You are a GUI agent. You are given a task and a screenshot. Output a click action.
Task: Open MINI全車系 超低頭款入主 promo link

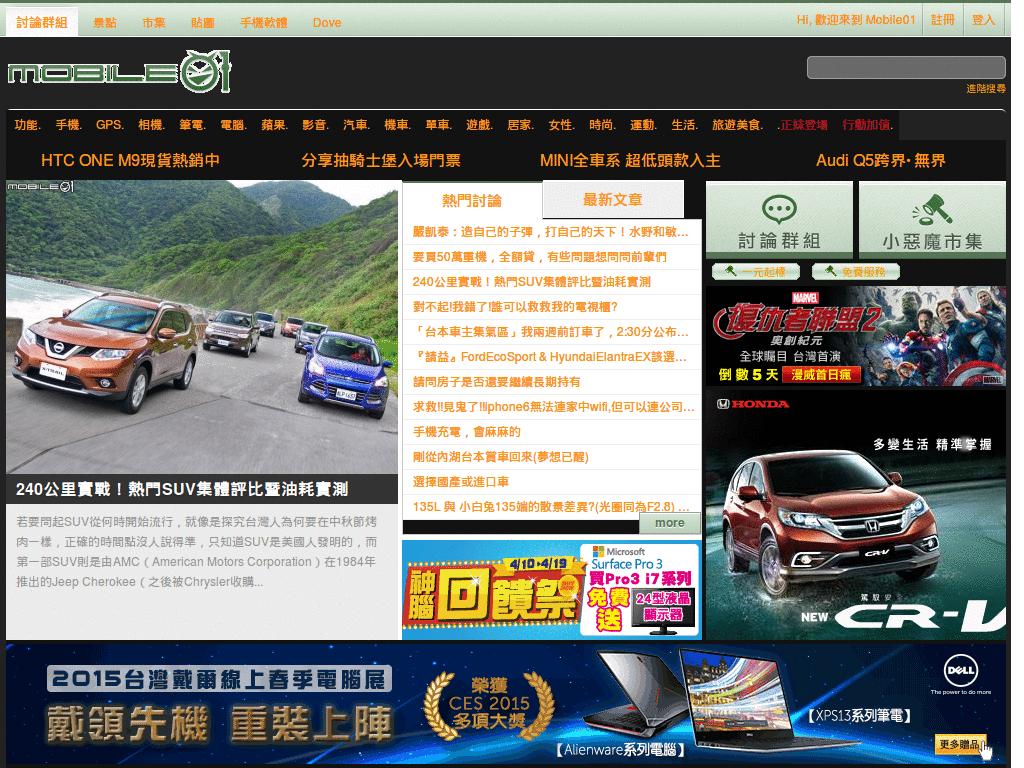click(x=630, y=161)
